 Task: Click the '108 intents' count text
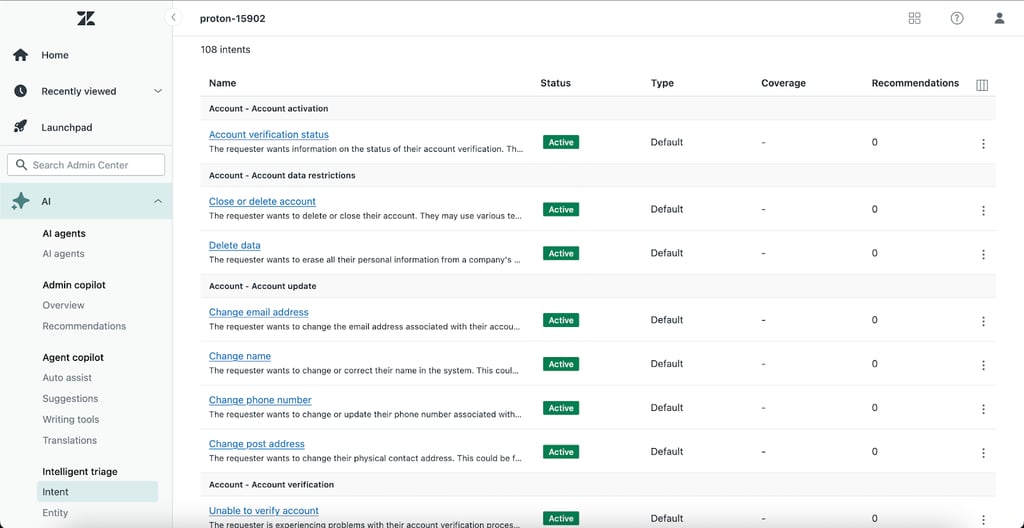225,49
